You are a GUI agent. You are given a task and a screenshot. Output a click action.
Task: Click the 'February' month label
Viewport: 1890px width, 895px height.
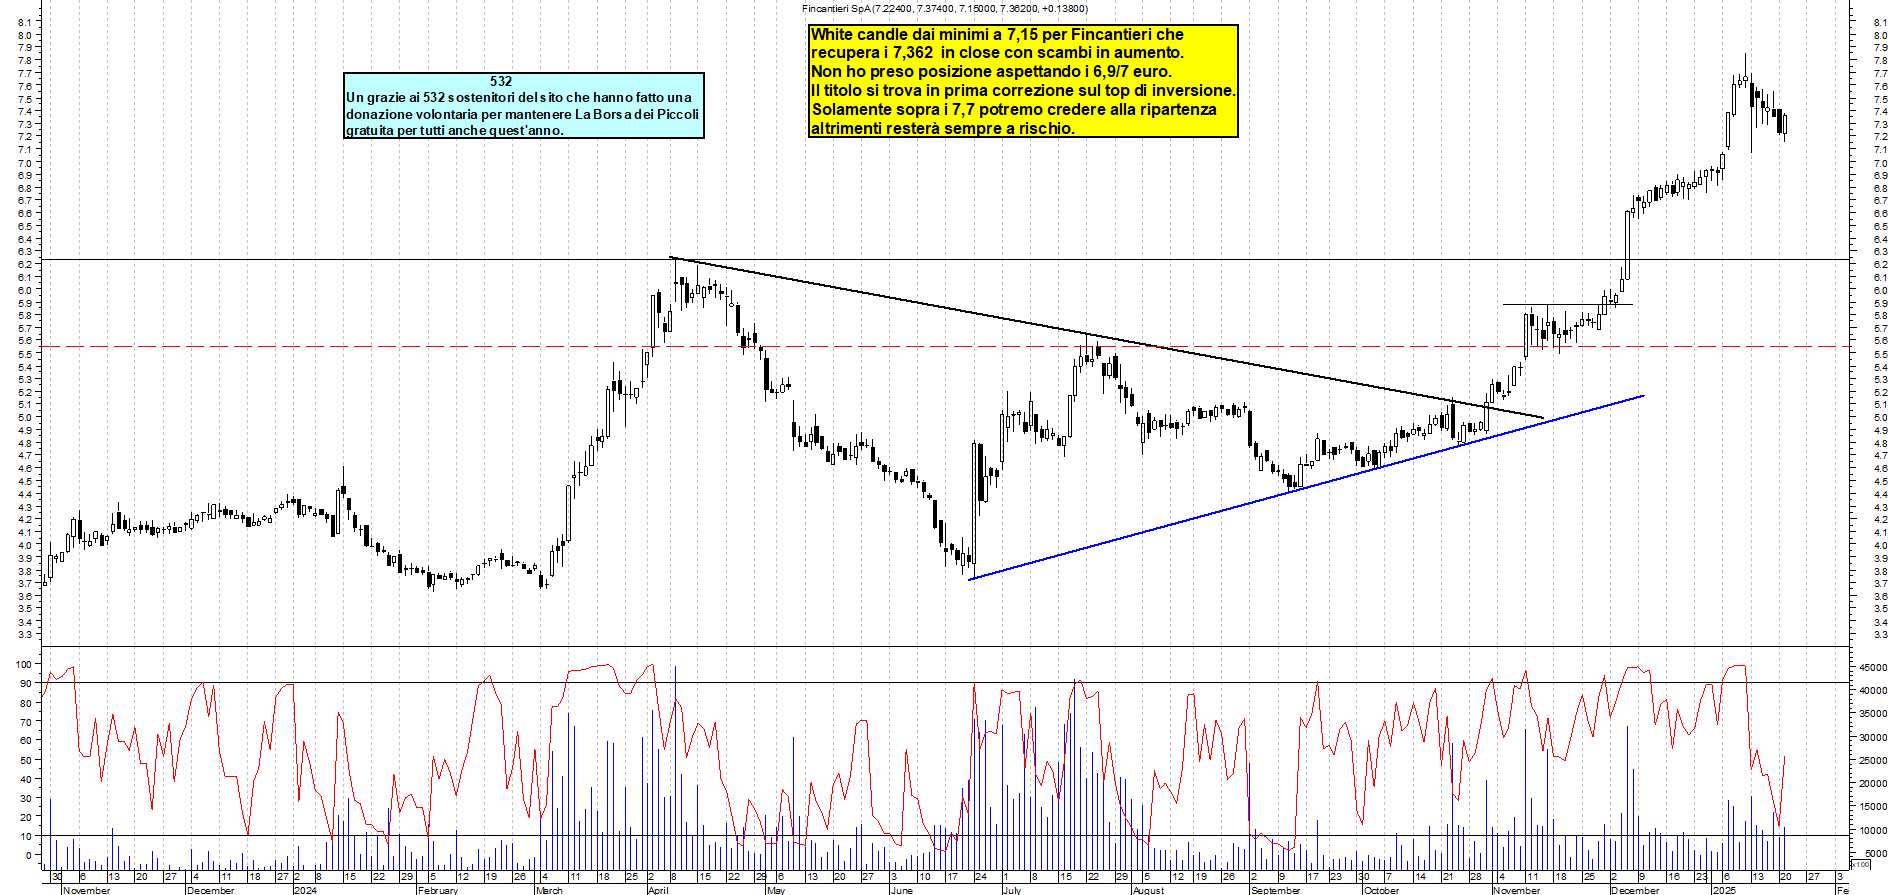pyautogui.click(x=438, y=890)
